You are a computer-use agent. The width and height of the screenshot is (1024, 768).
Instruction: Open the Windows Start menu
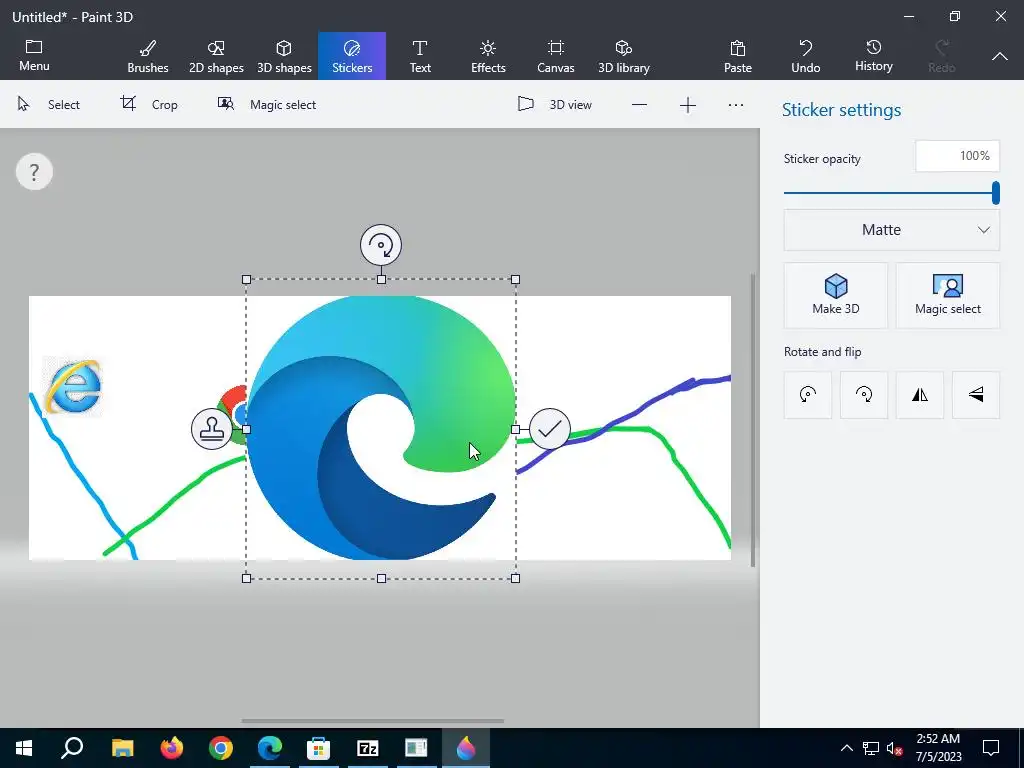pyautogui.click(x=24, y=748)
